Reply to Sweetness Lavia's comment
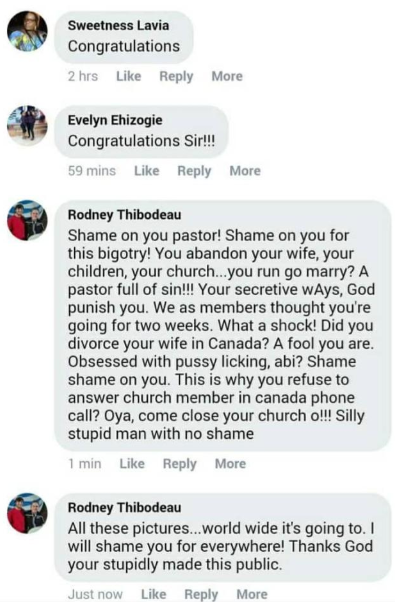395x602 pixels. point(176,76)
